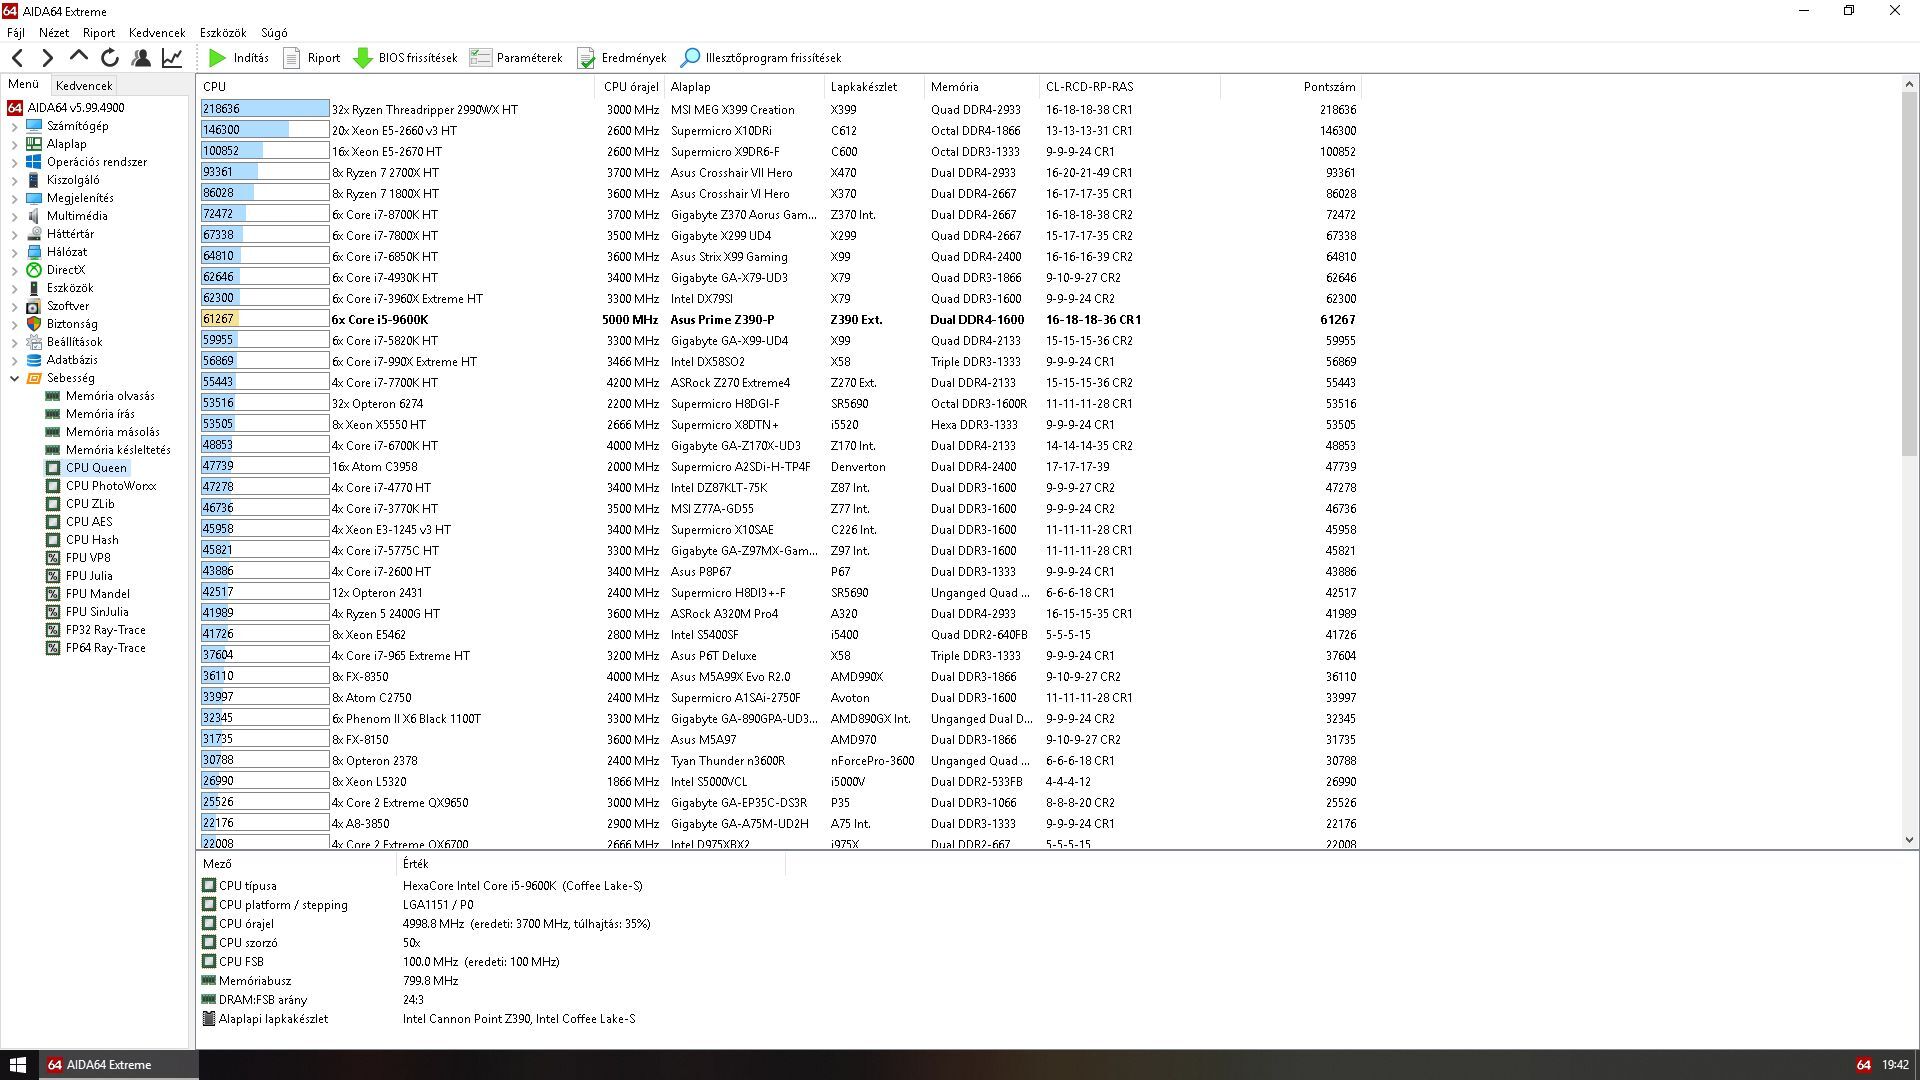Expand the Számítógép tree node

pos(14,126)
